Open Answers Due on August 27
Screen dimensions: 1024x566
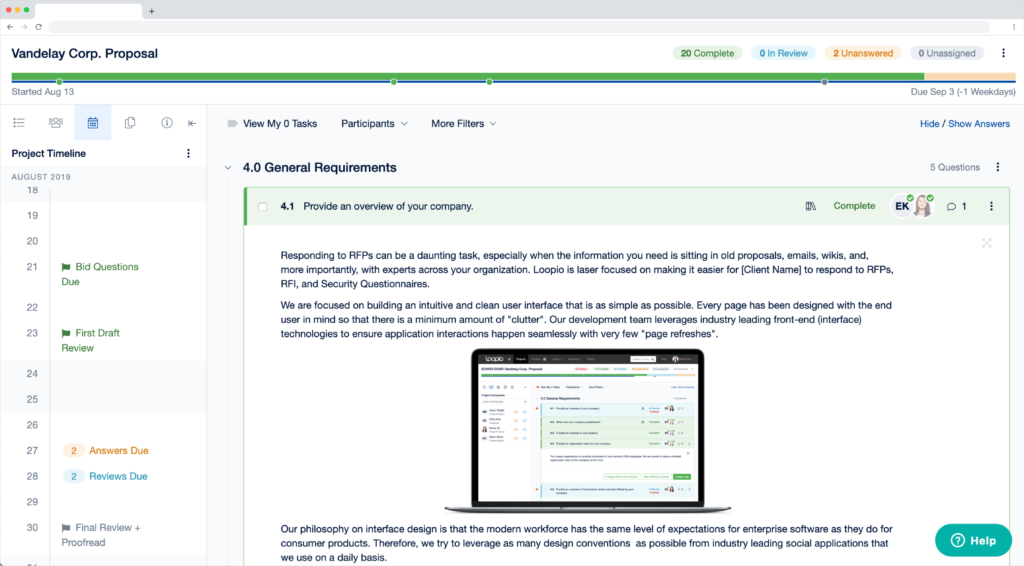[106, 450]
